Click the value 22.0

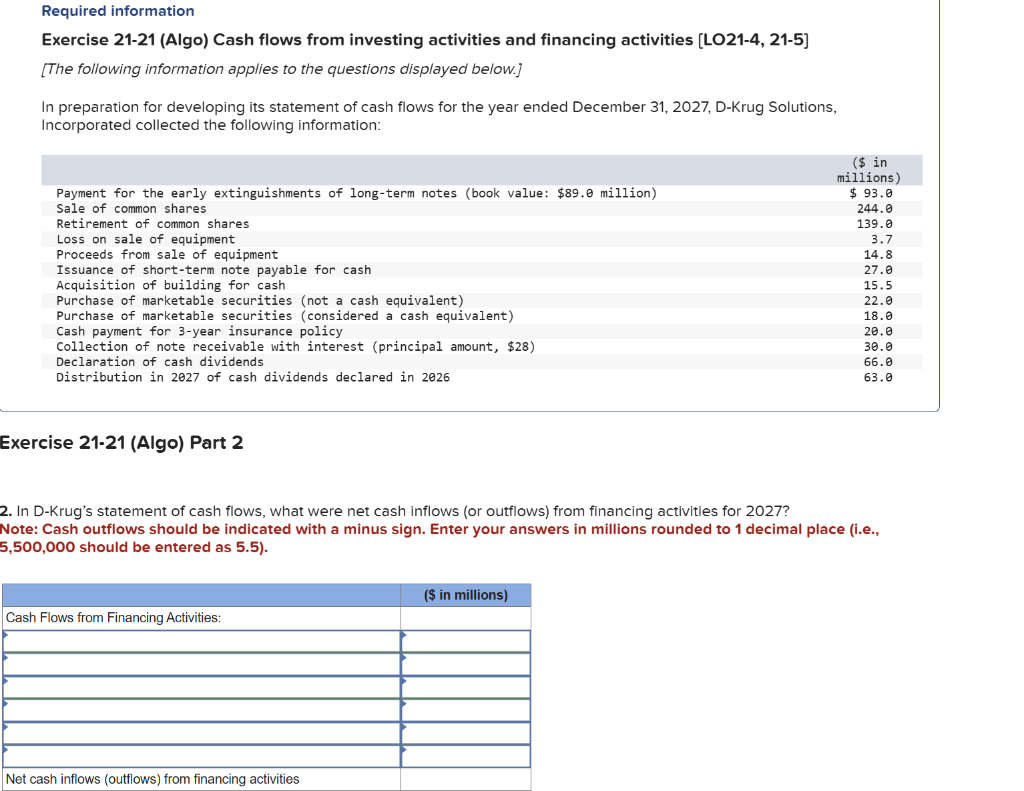(878, 300)
